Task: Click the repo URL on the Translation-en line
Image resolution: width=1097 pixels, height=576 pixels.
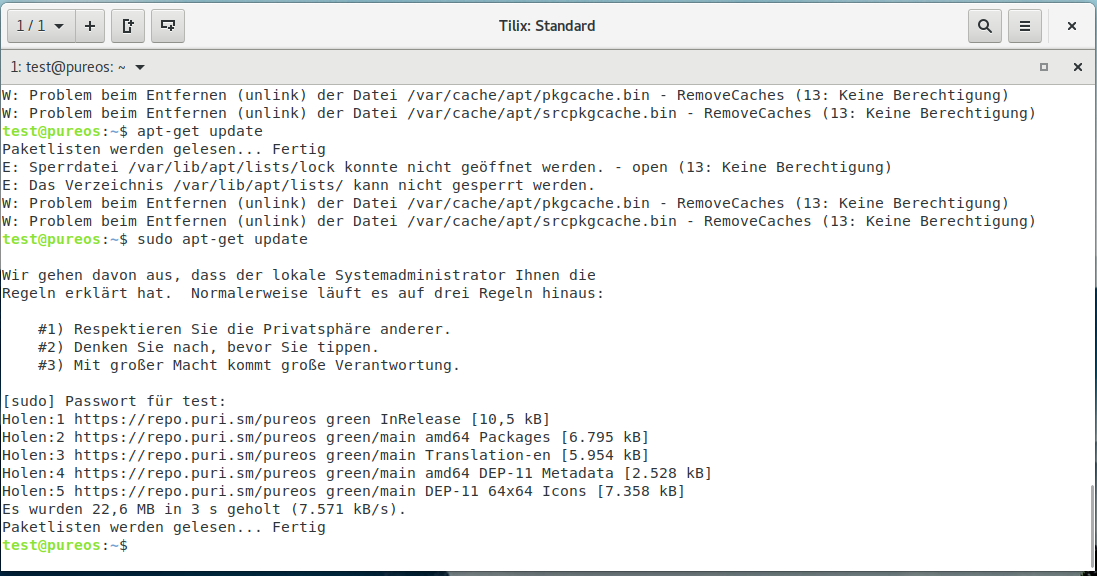Action: pos(195,455)
